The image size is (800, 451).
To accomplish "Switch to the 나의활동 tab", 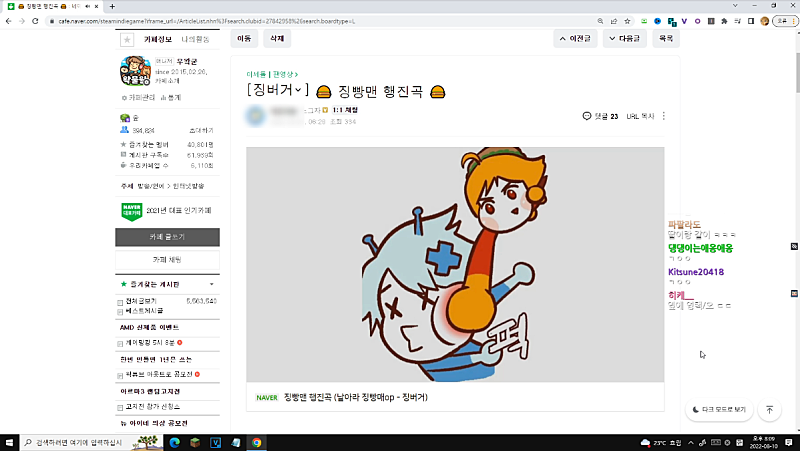I will click(195, 39).
